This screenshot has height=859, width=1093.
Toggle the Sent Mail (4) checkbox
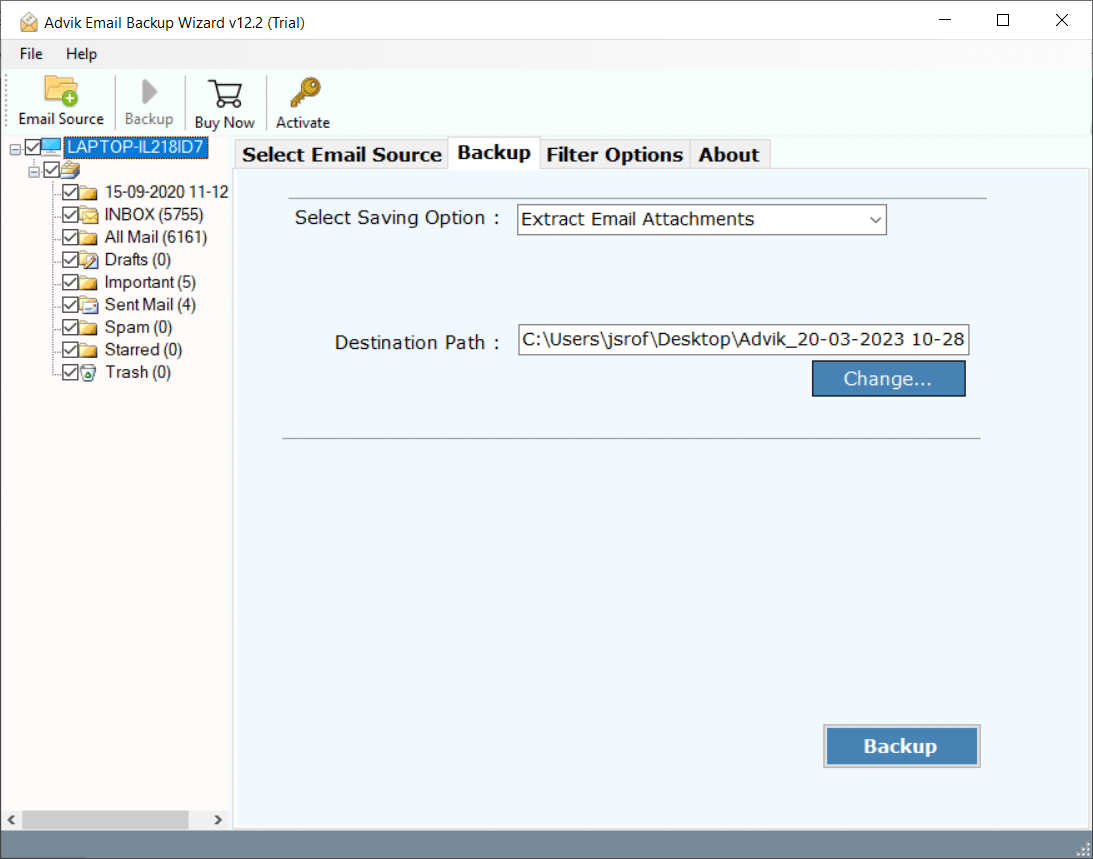(x=70, y=304)
